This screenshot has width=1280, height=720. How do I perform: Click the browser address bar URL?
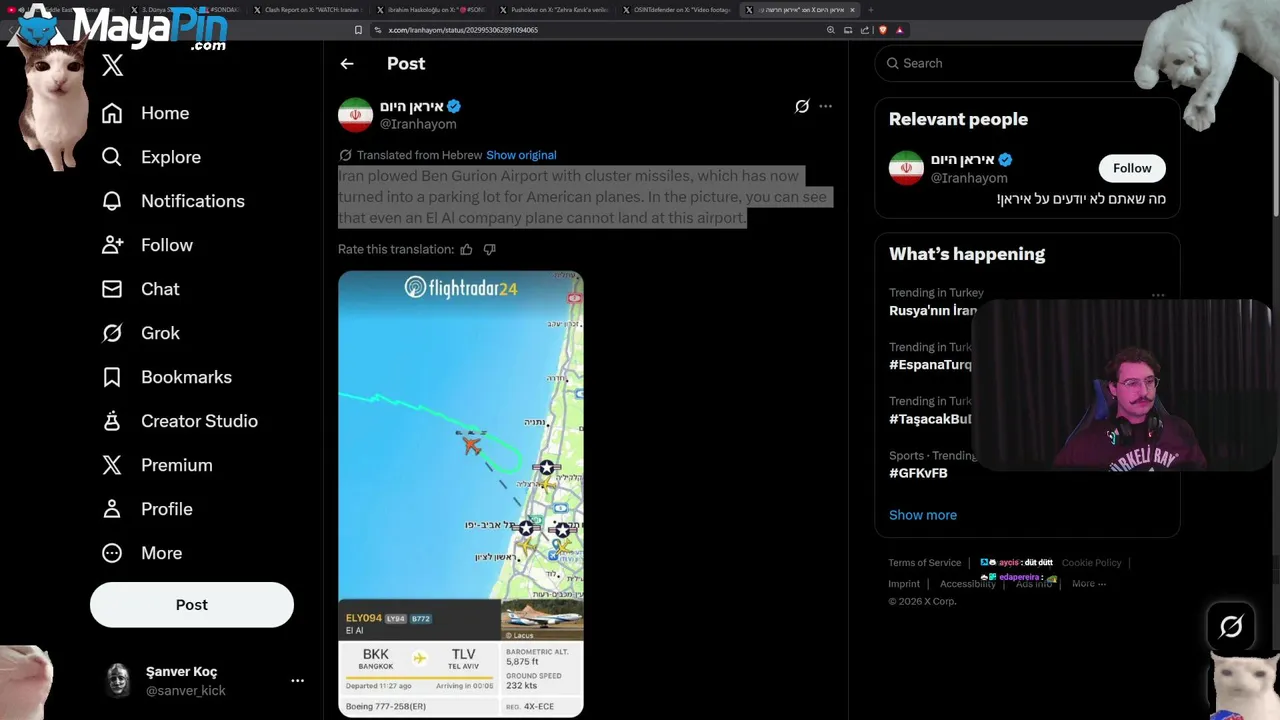click(x=463, y=30)
